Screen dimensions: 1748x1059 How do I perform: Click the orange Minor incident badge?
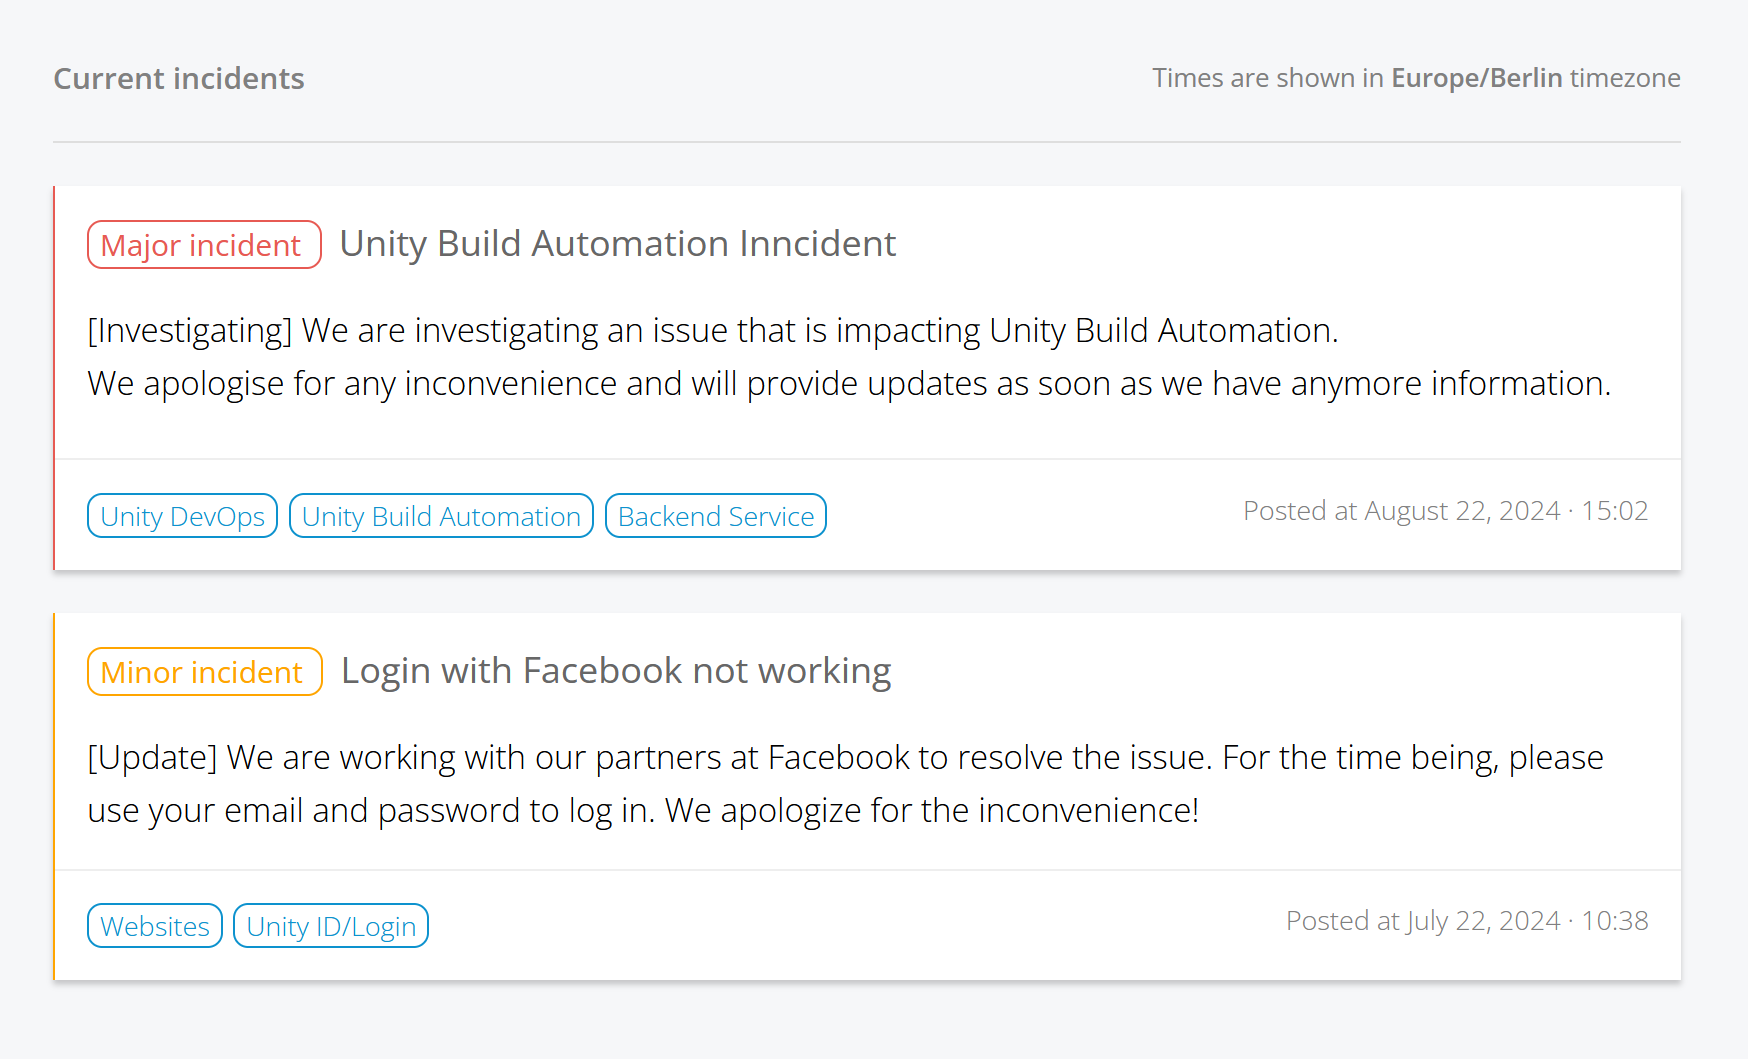[205, 672]
